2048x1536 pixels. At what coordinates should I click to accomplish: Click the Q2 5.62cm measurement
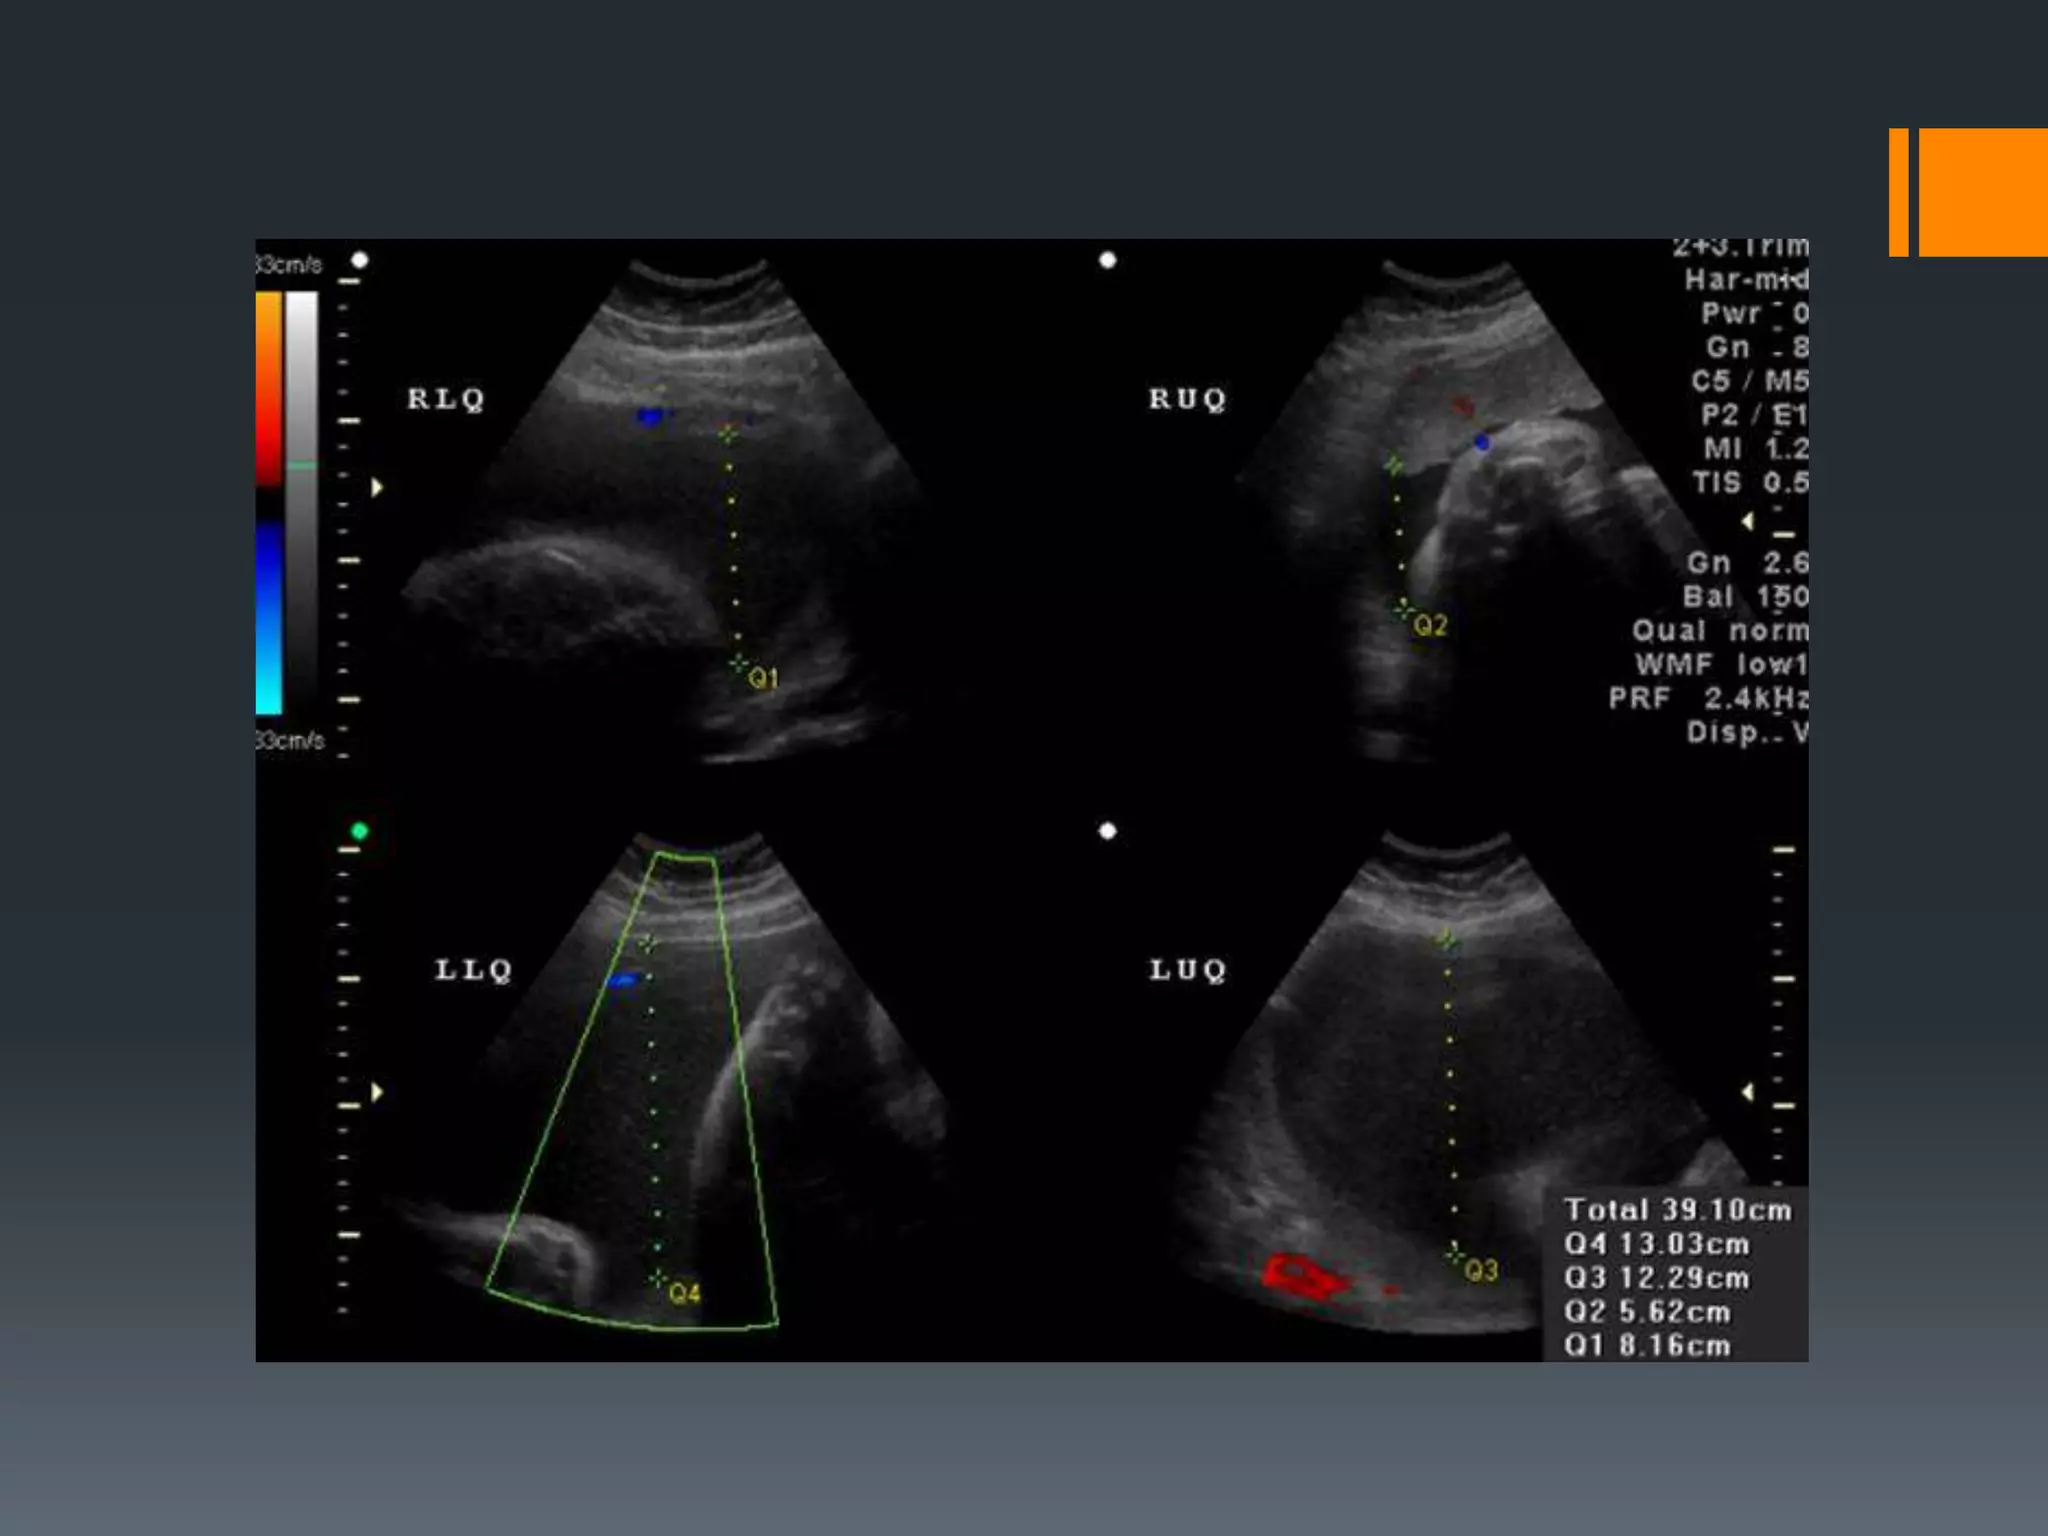[x=1647, y=1312]
